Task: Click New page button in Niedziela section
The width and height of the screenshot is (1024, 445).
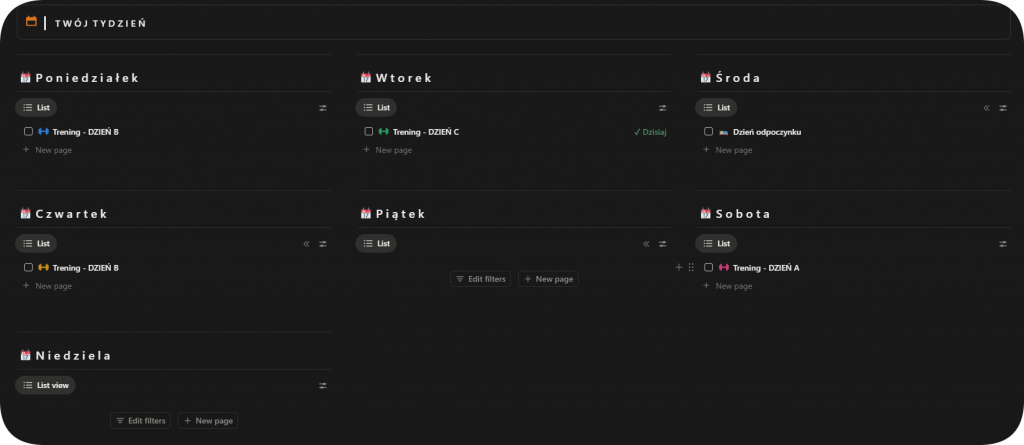Action: coord(208,421)
